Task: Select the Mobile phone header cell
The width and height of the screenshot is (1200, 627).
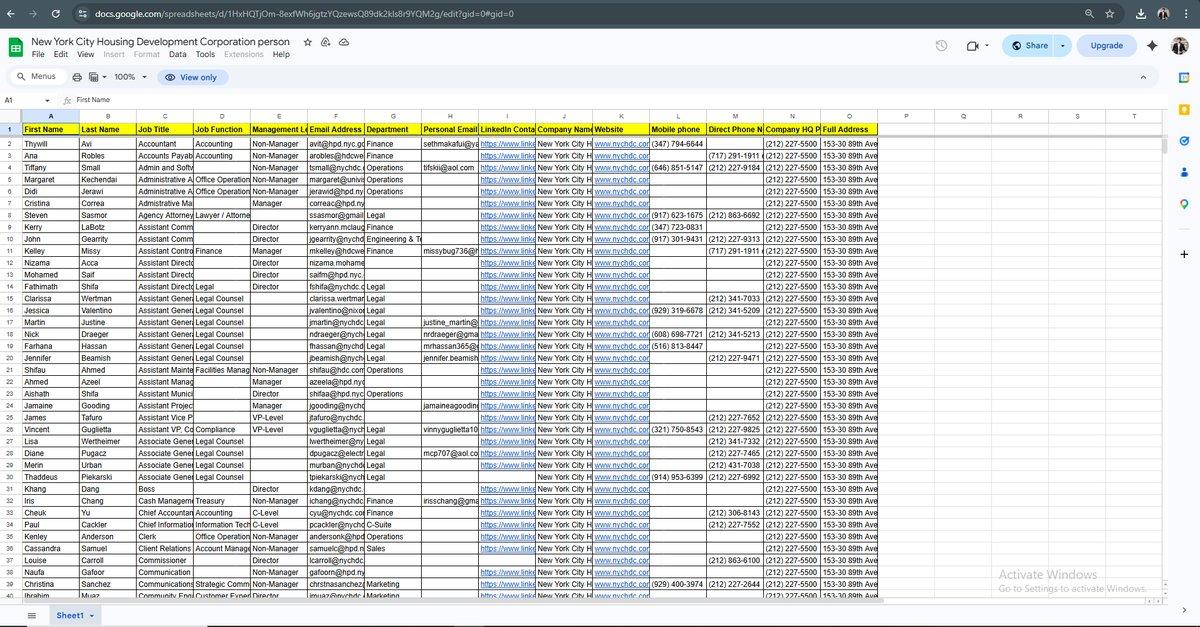Action: tap(677, 130)
